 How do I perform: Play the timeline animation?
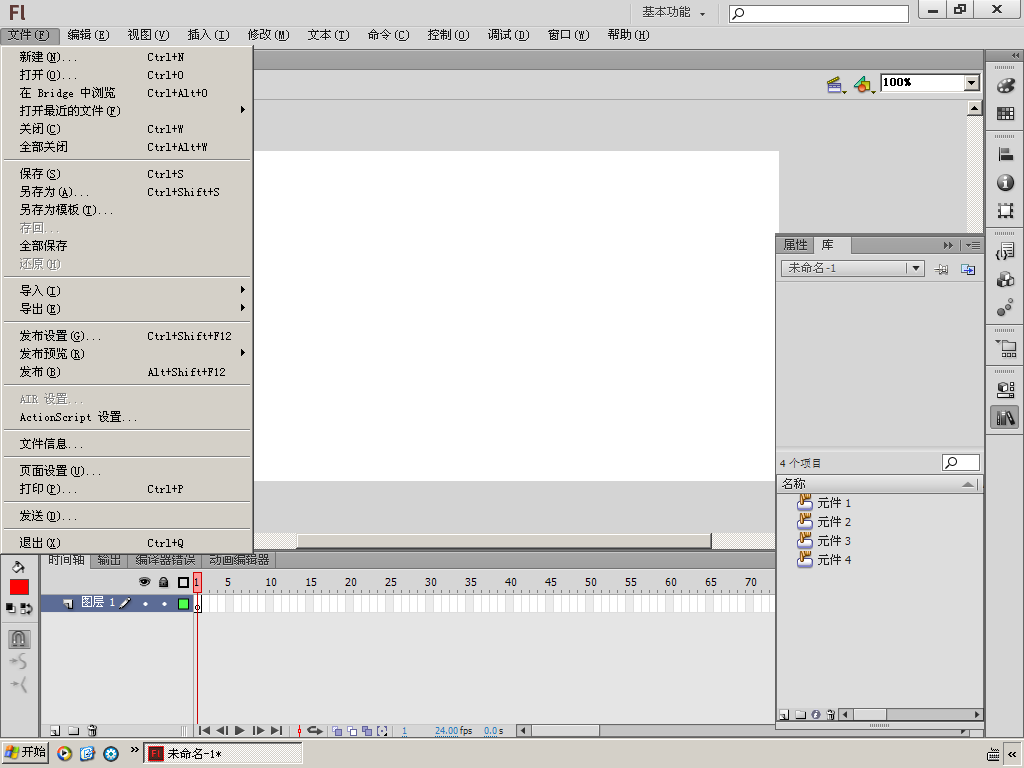point(240,731)
